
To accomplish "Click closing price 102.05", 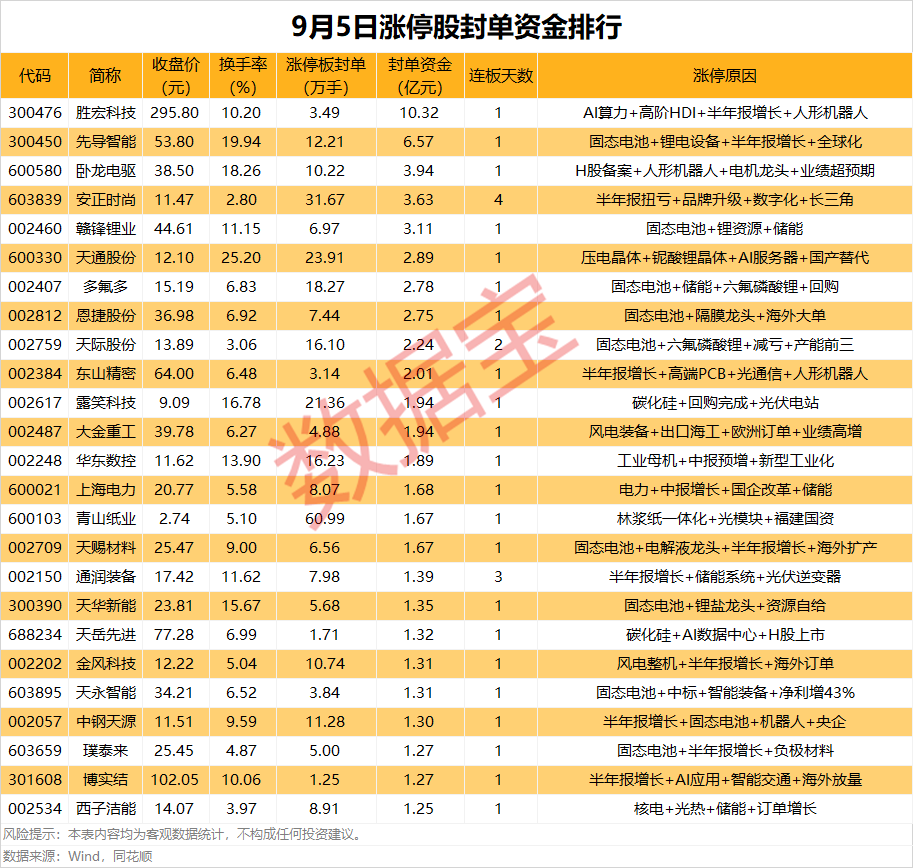I will (175, 780).
